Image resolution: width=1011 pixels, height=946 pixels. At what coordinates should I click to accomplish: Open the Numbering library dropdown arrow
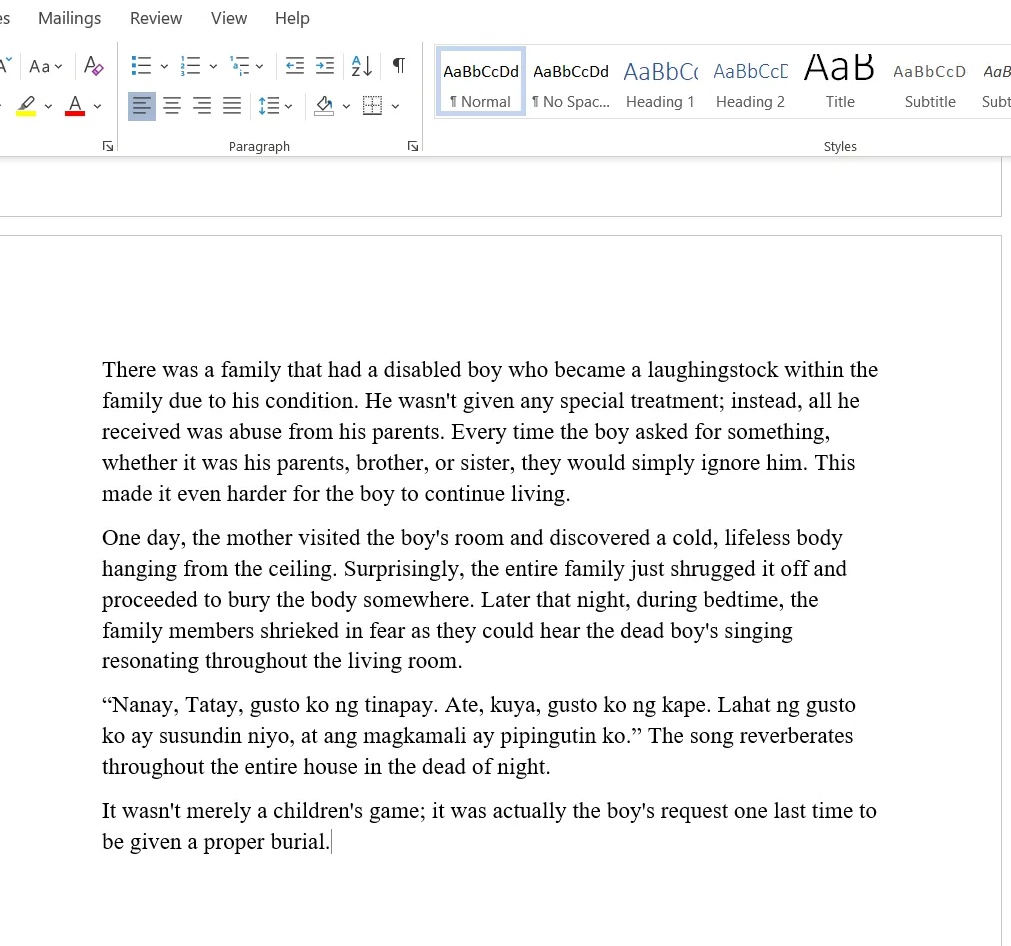213,66
